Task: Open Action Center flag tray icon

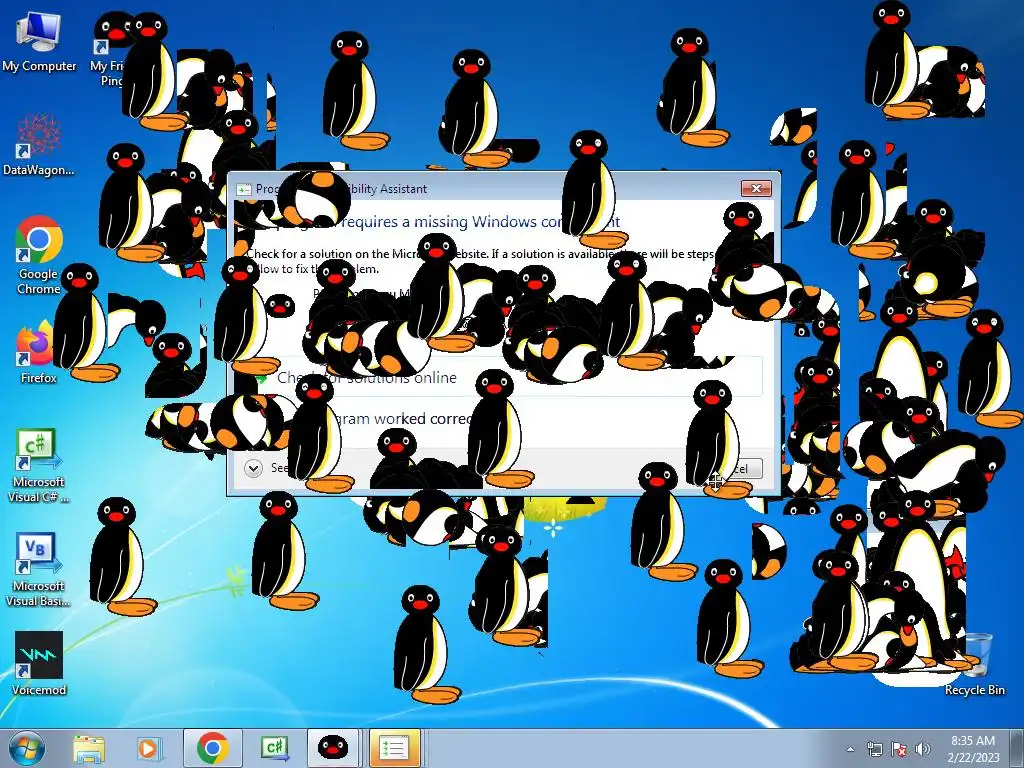Action: [899, 749]
